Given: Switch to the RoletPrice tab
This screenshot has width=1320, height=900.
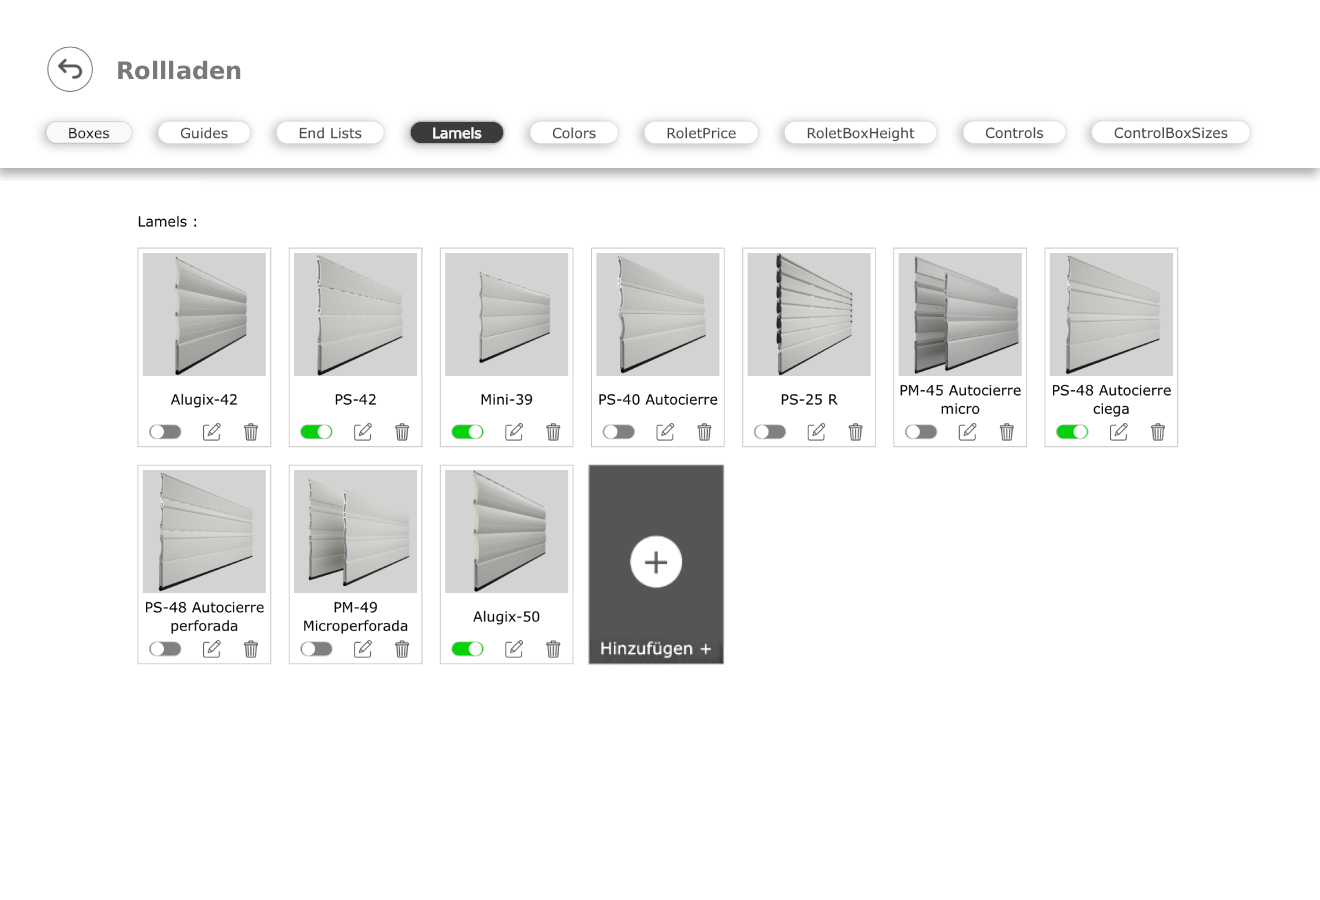Looking at the screenshot, I should tap(701, 133).
